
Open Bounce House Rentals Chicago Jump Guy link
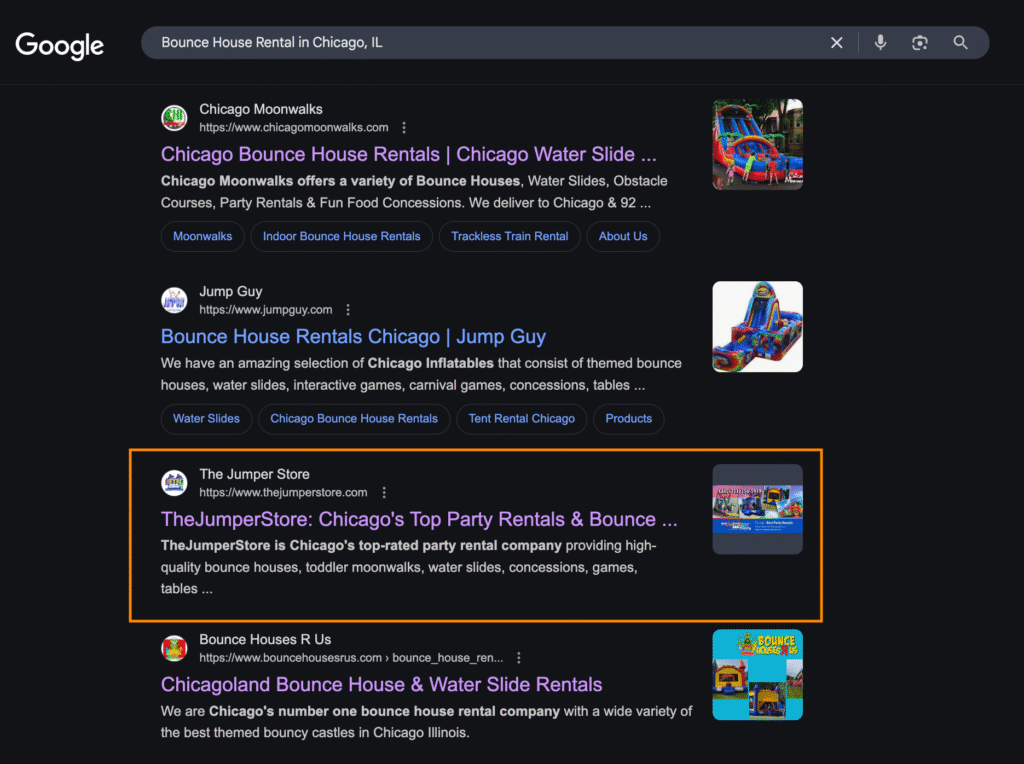[x=353, y=336]
